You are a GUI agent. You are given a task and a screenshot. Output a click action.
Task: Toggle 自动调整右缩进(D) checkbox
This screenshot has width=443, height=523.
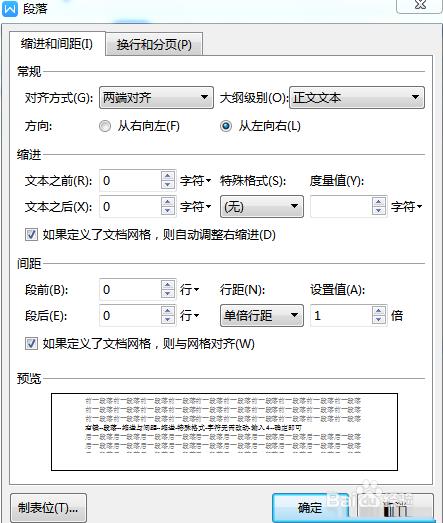coord(31,234)
